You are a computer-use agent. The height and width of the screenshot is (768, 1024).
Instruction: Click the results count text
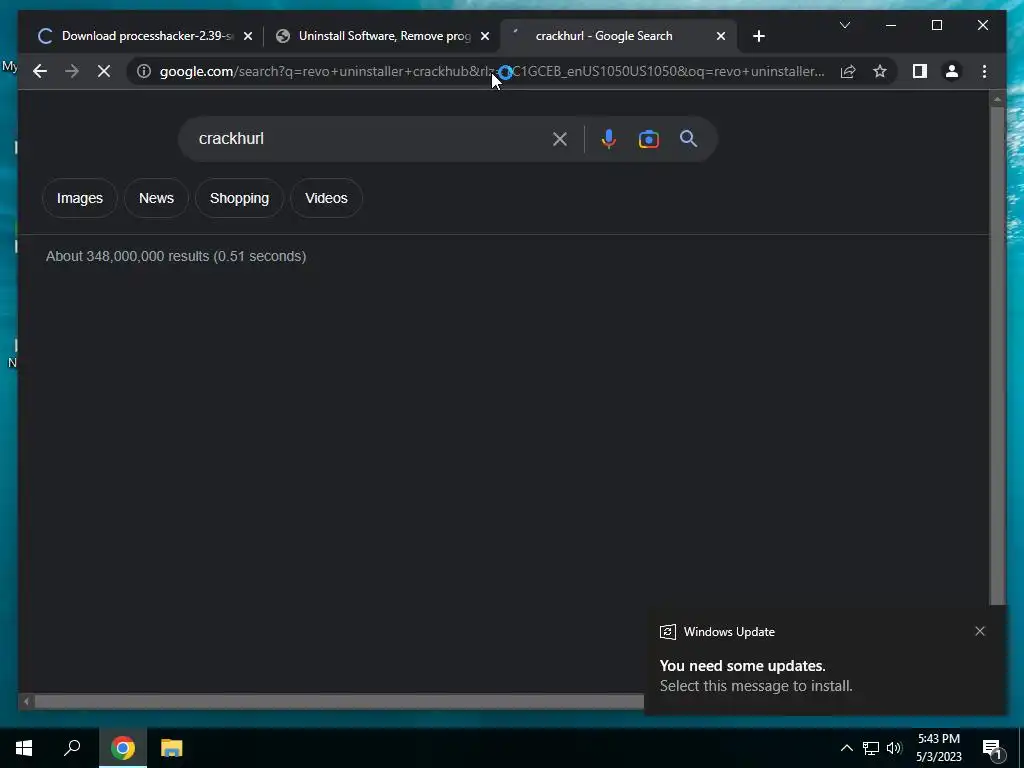[x=176, y=256]
